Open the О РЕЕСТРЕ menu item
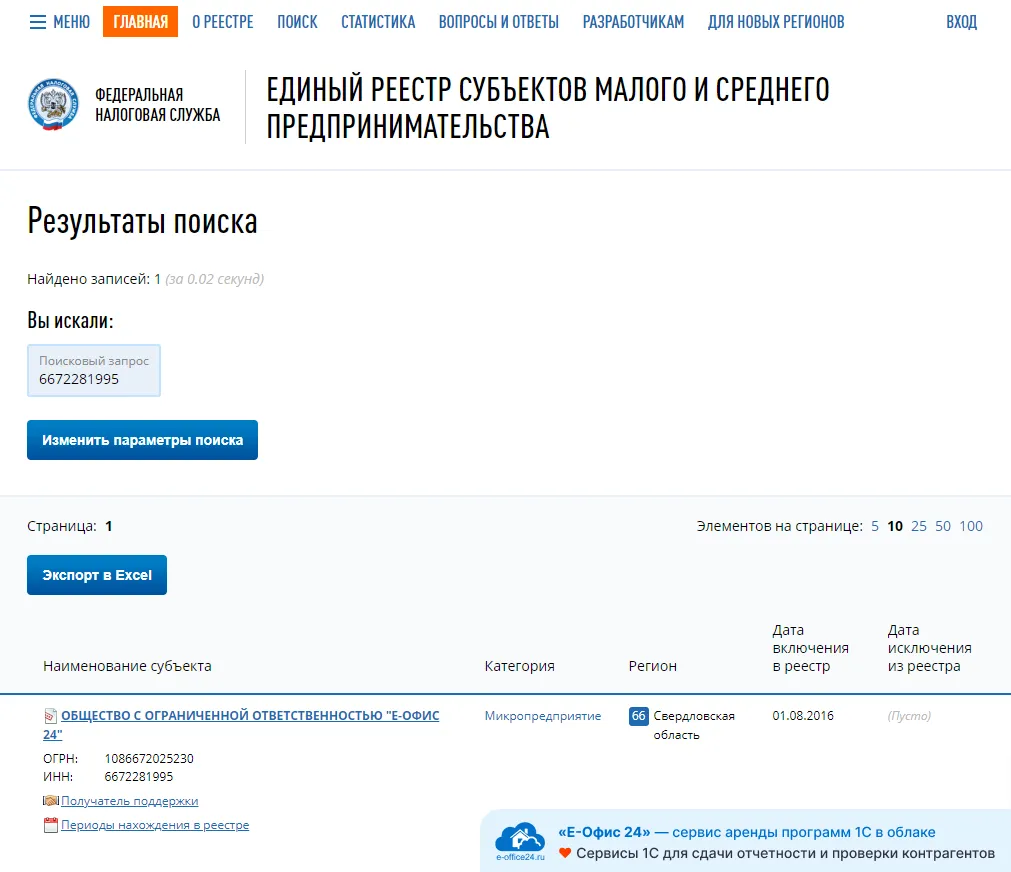Viewport: 1011px width, 872px height. point(222,22)
